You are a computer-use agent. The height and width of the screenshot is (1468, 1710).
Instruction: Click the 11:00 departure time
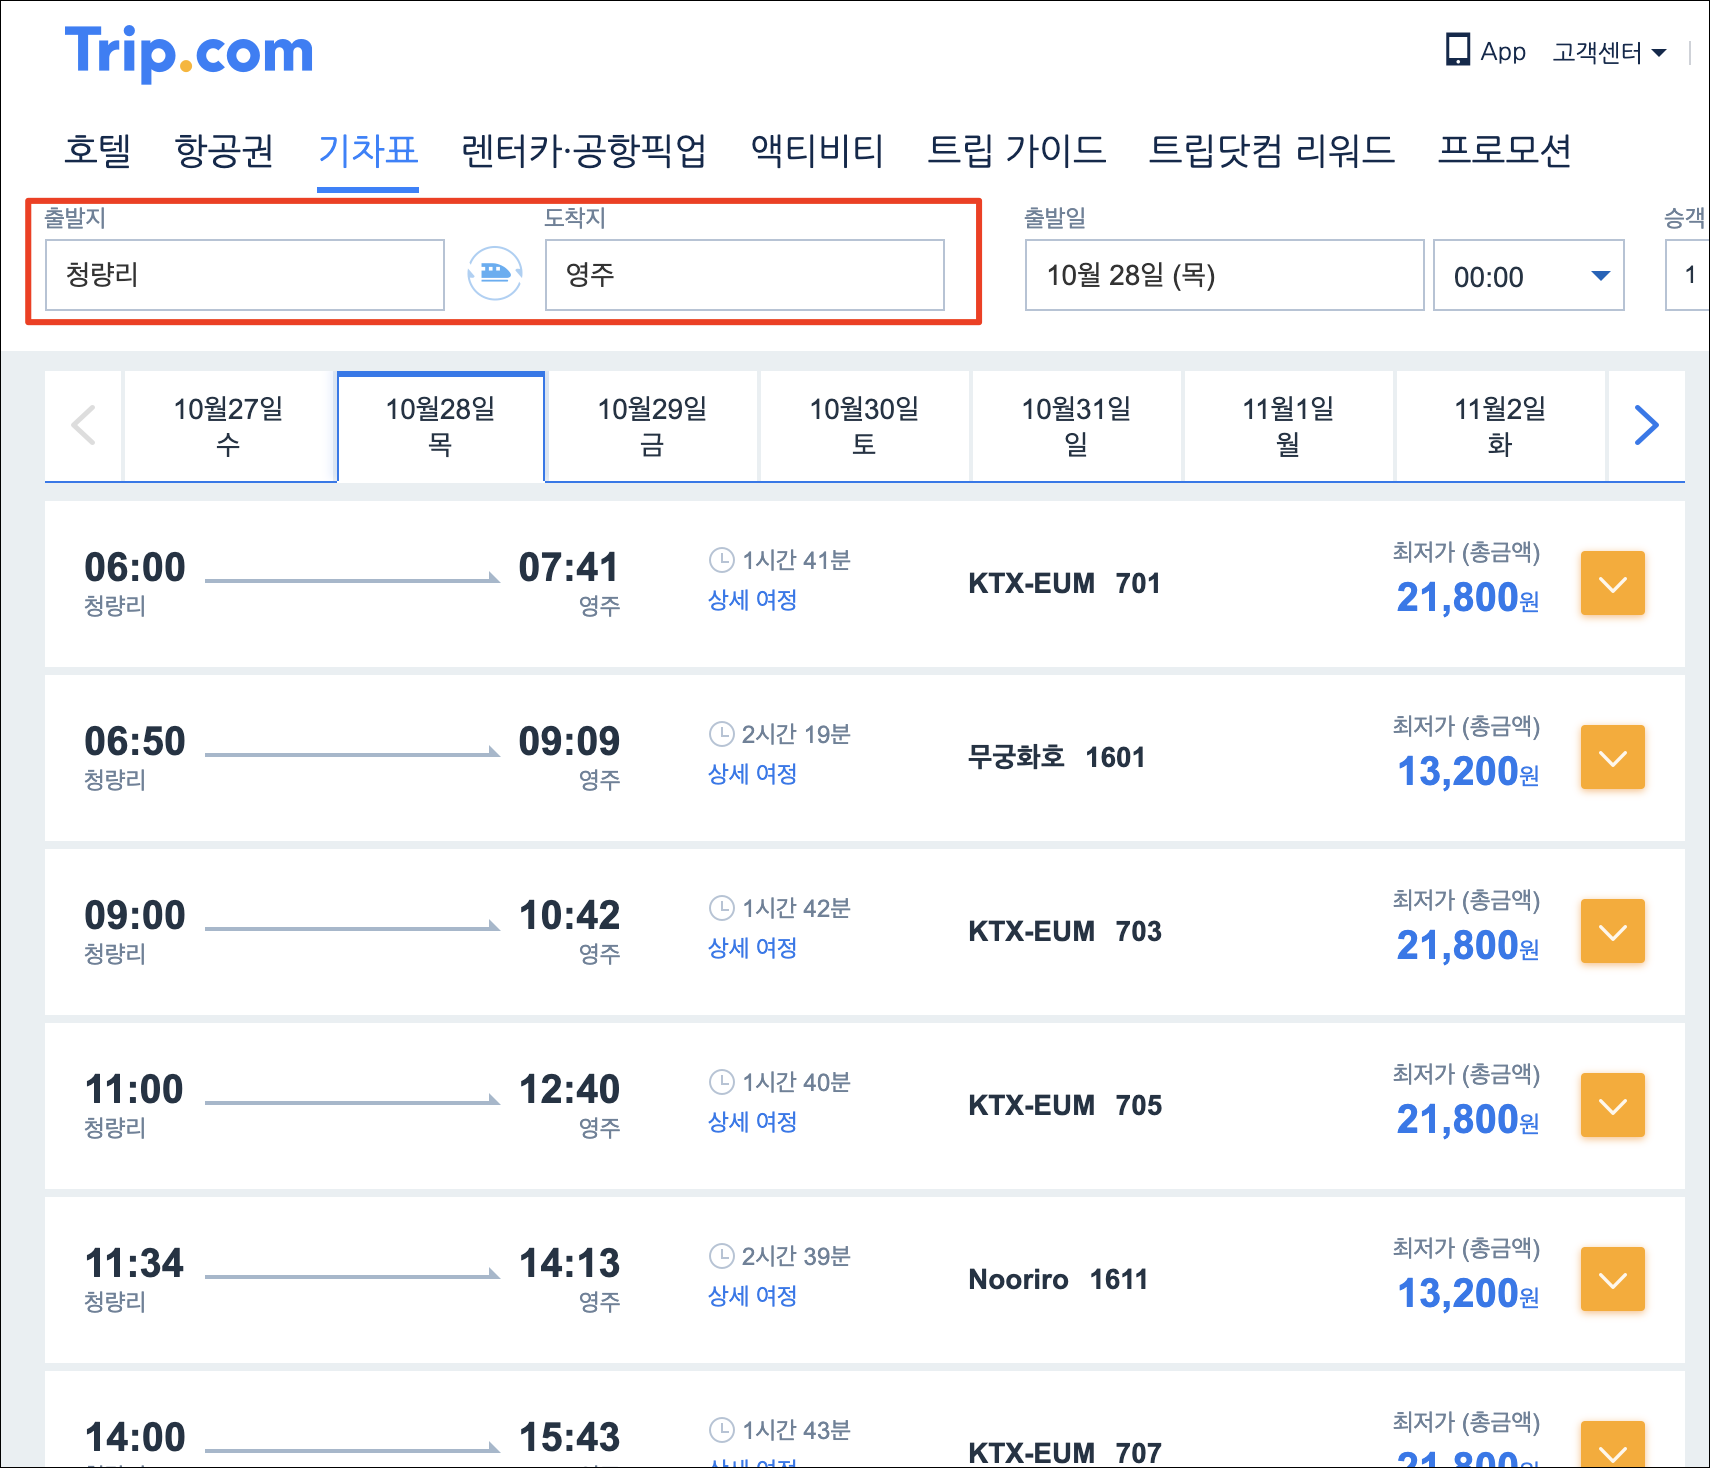pyautogui.click(x=134, y=1089)
